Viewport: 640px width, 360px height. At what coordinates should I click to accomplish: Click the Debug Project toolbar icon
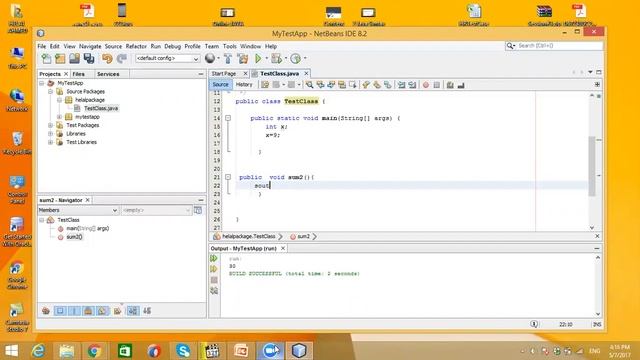(276, 58)
